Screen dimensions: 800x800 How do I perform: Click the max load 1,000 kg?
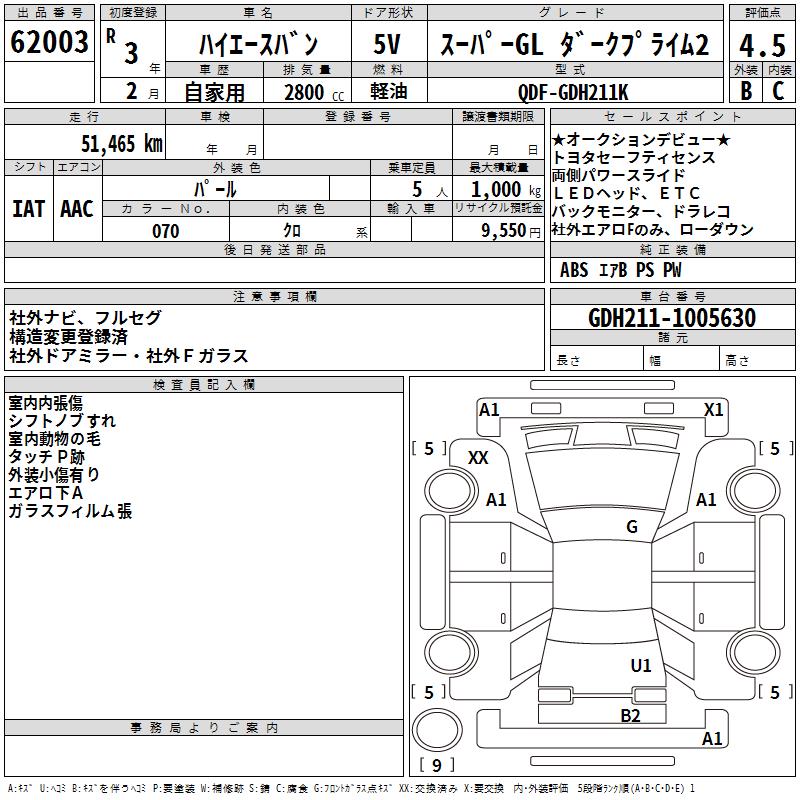pos(506,190)
